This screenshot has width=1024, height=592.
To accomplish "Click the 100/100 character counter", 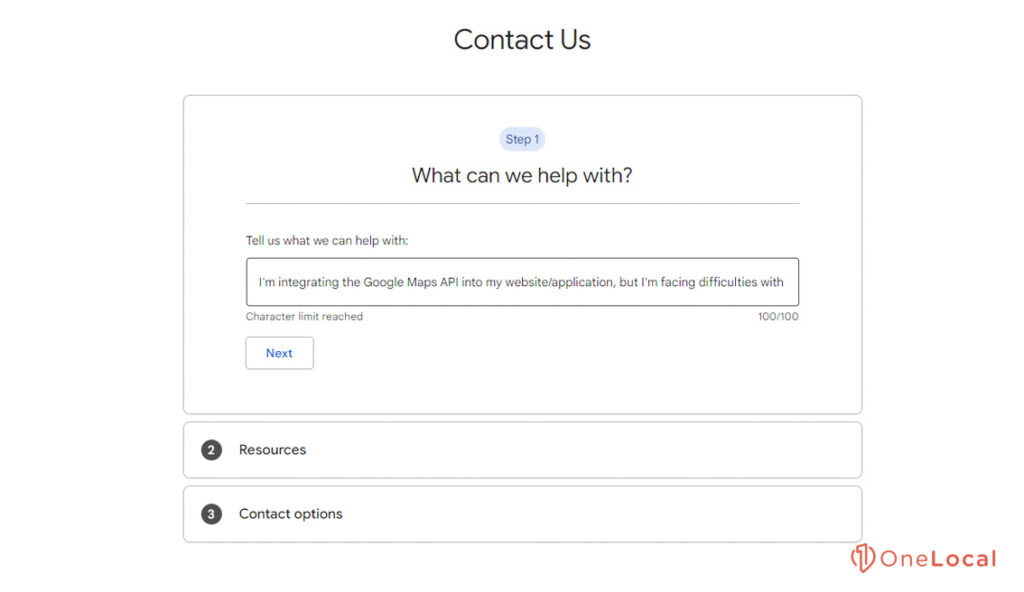I will (x=778, y=316).
